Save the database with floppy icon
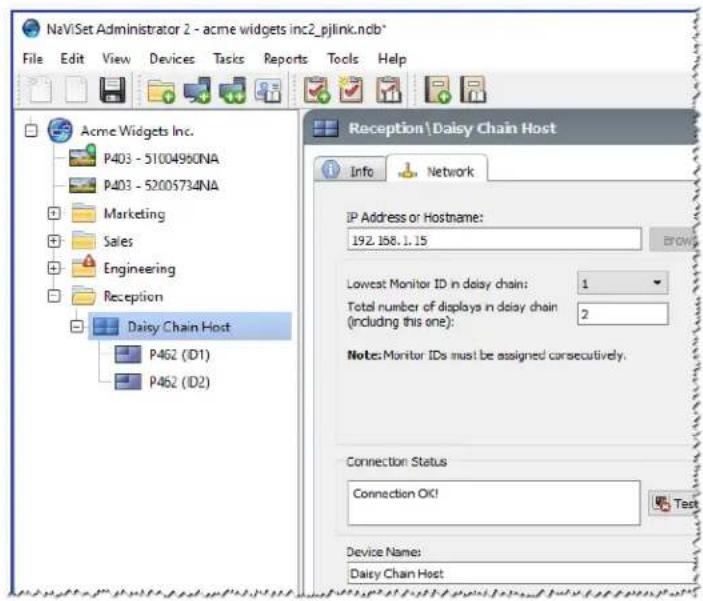The image size is (703, 601). tap(112, 89)
